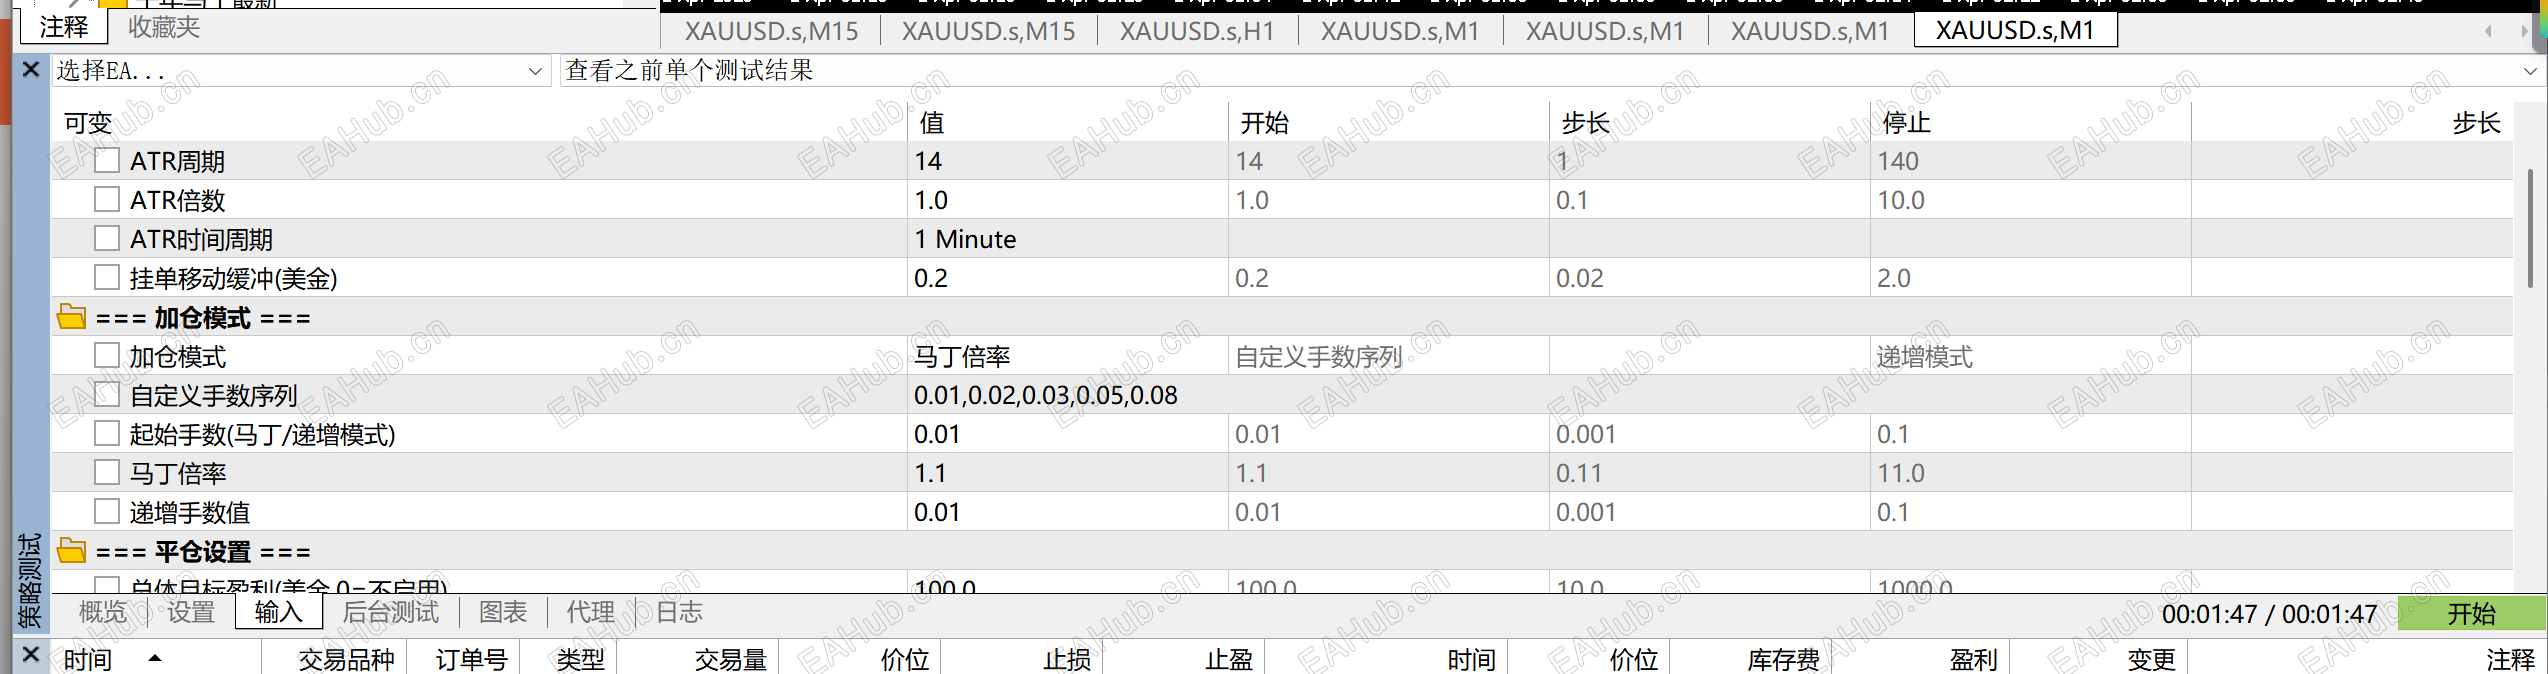Open the 选择EA dropdown

[x=301, y=71]
